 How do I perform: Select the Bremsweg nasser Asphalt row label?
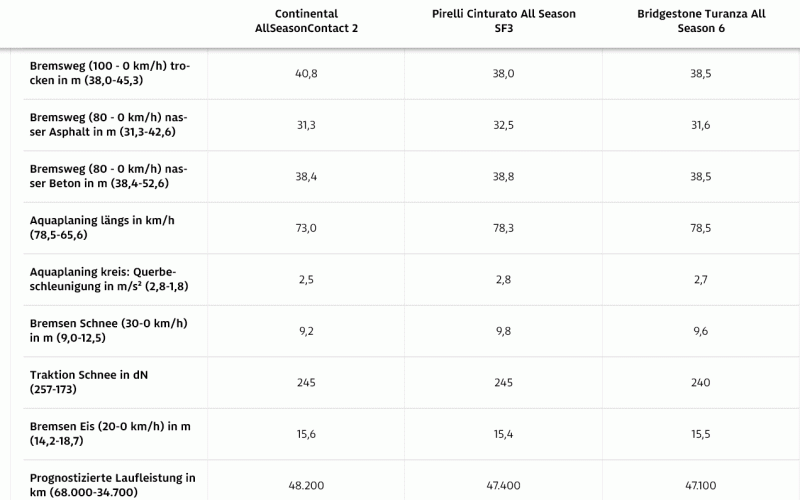[x=109, y=125]
